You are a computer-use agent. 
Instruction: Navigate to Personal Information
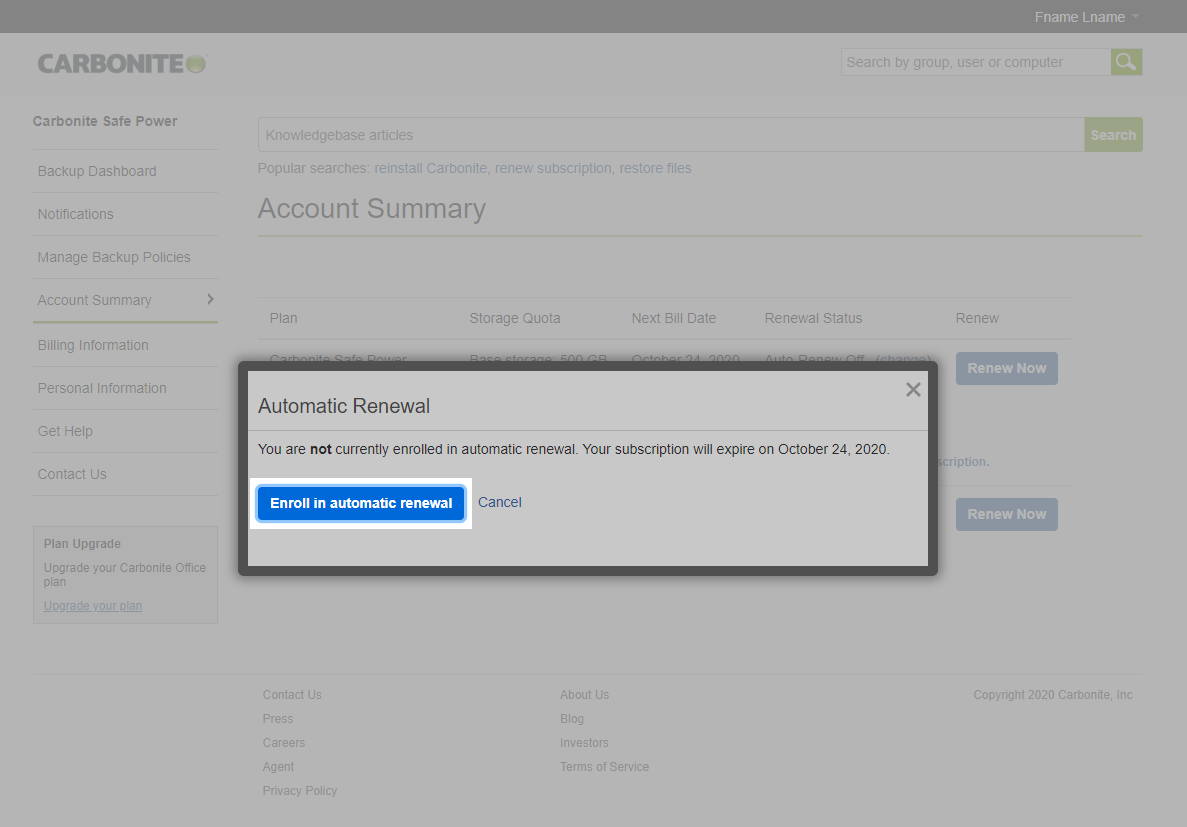[x=102, y=388]
